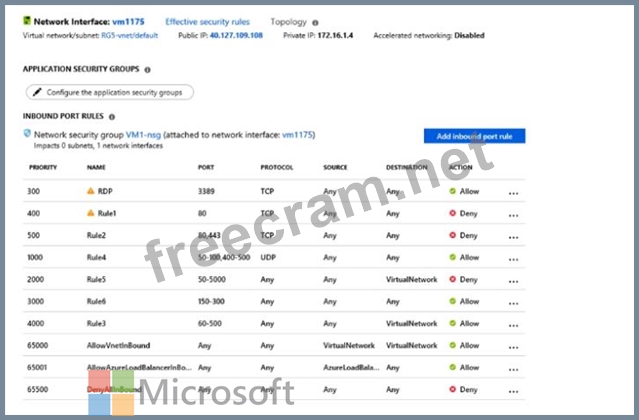Click priority 65500 cell
The width and height of the screenshot is (639, 420).
(x=37, y=389)
